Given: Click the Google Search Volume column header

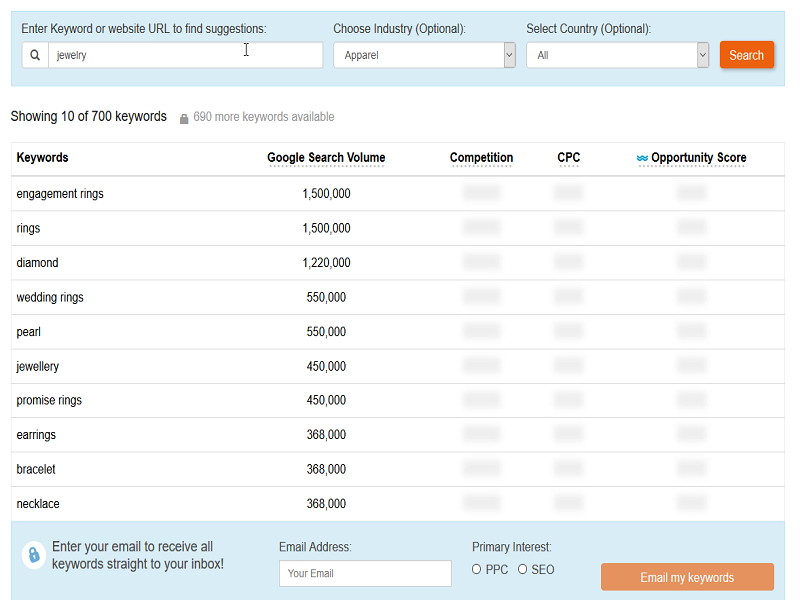Looking at the screenshot, I should 326,158.
